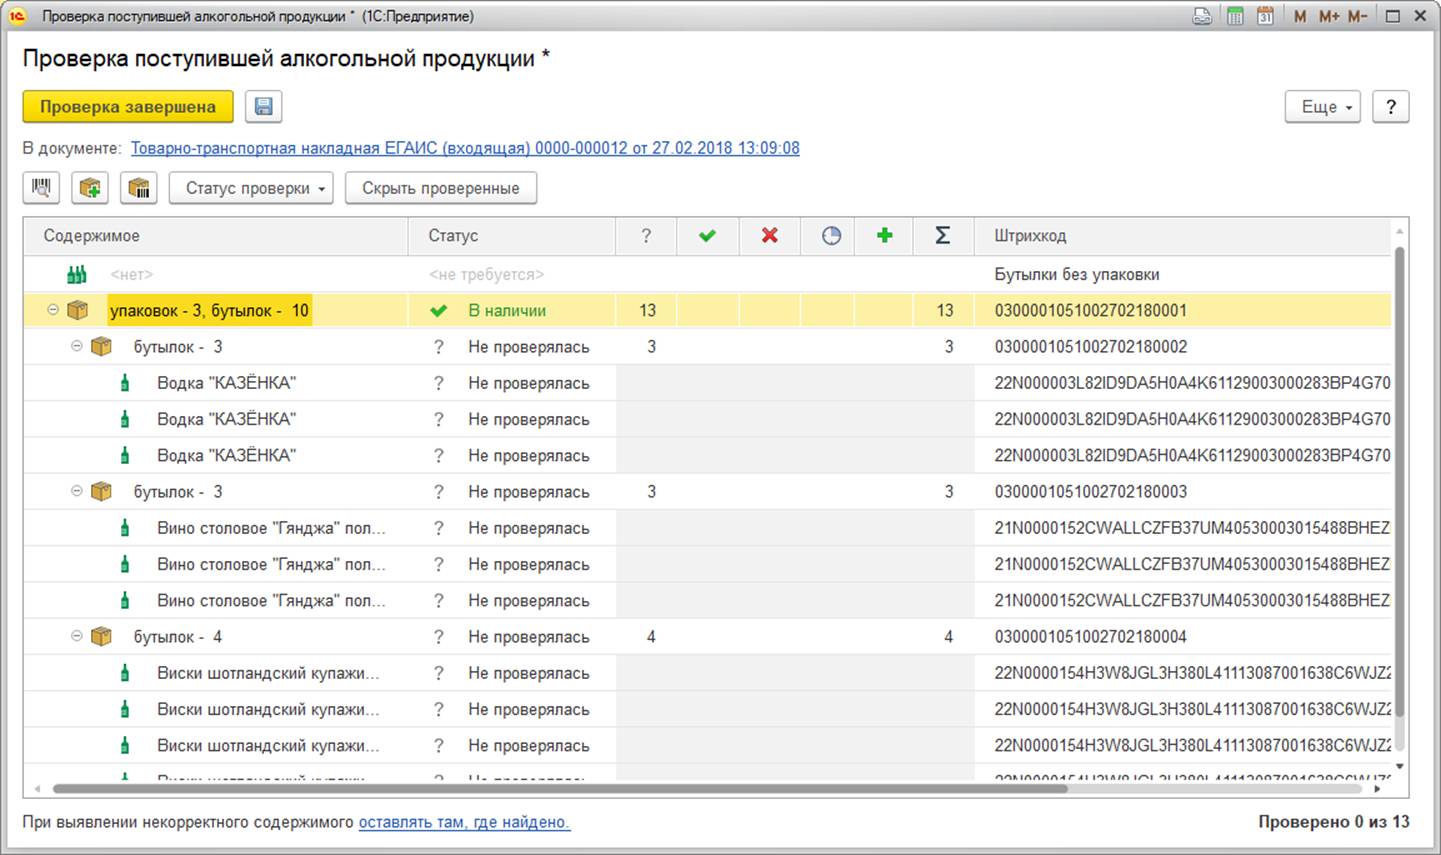Click the barcode search icon
Image resolution: width=1441 pixels, height=855 pixels.
42,188
